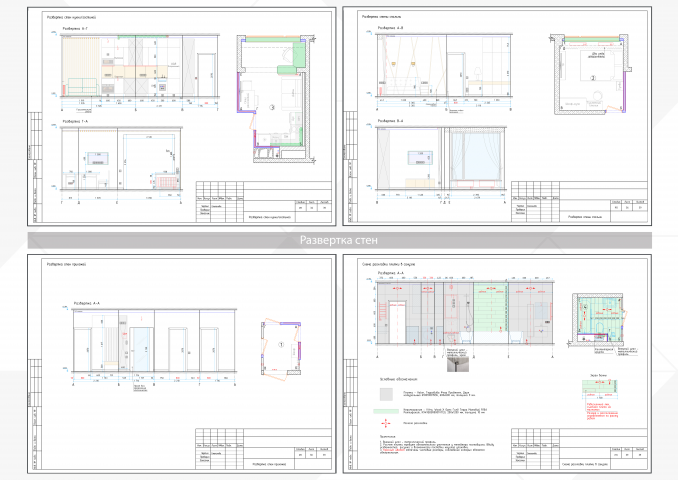Click the bathroom floor plan with green tiles
Viewport: 678px width, 480px height.
[599, 320]
